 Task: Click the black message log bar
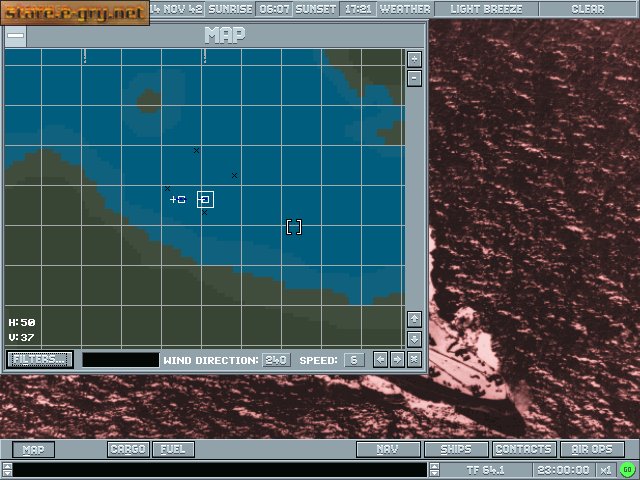click(x=220, y=470)
